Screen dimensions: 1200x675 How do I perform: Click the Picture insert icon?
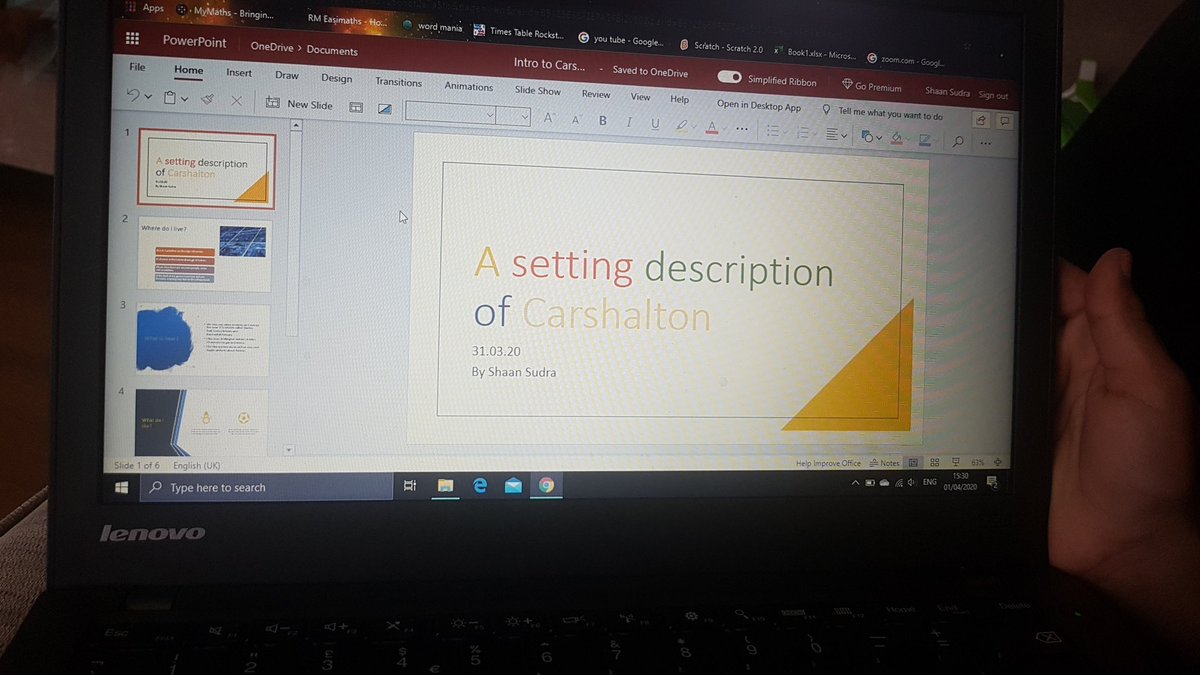point(385,108)
